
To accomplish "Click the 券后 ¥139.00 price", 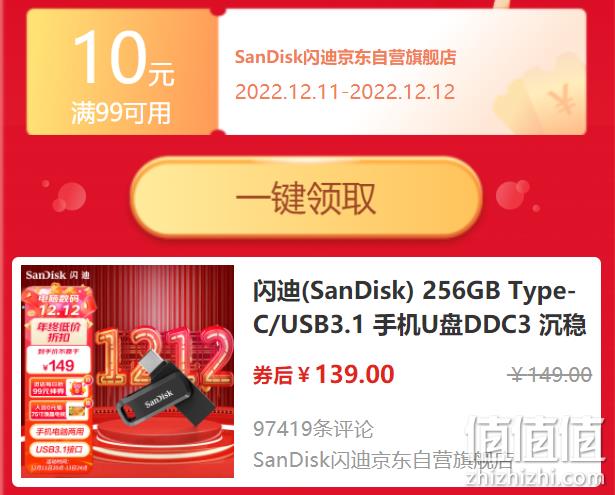I will (324, 374).
